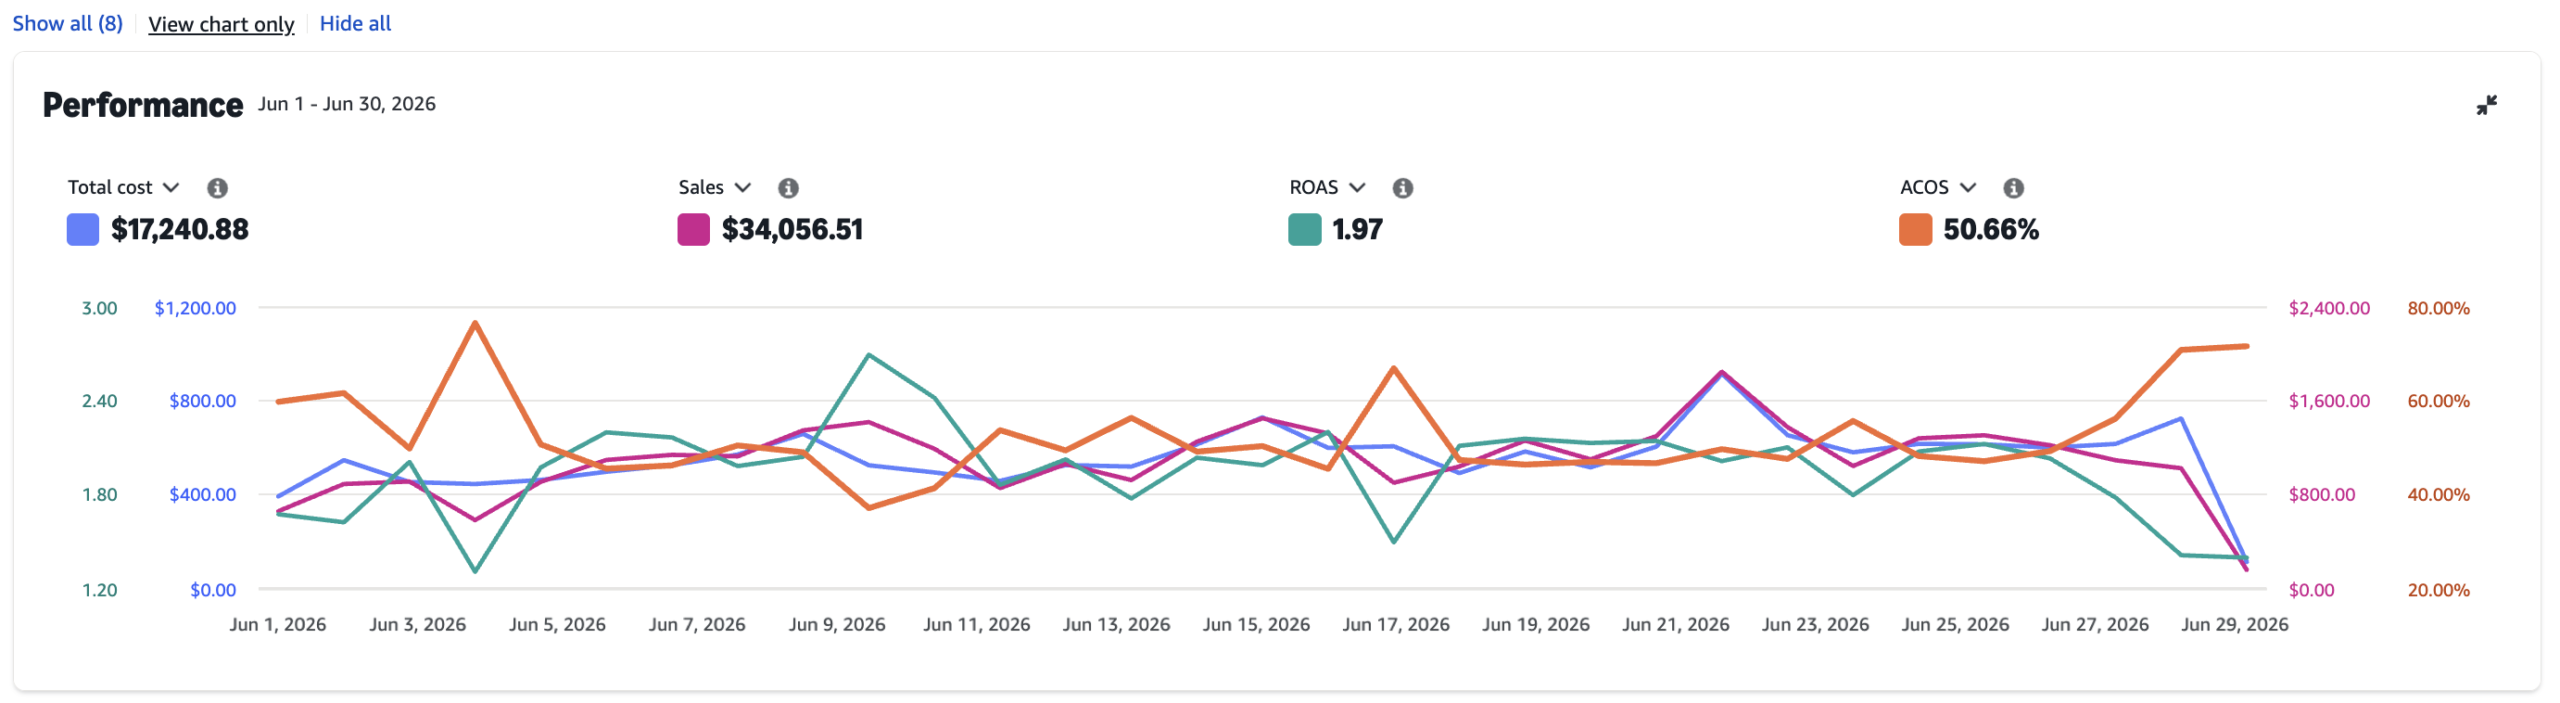The height and width of the screenshot is (703, 2560).
Task: Show info tooltip for ACOS
Action: 2014,188
